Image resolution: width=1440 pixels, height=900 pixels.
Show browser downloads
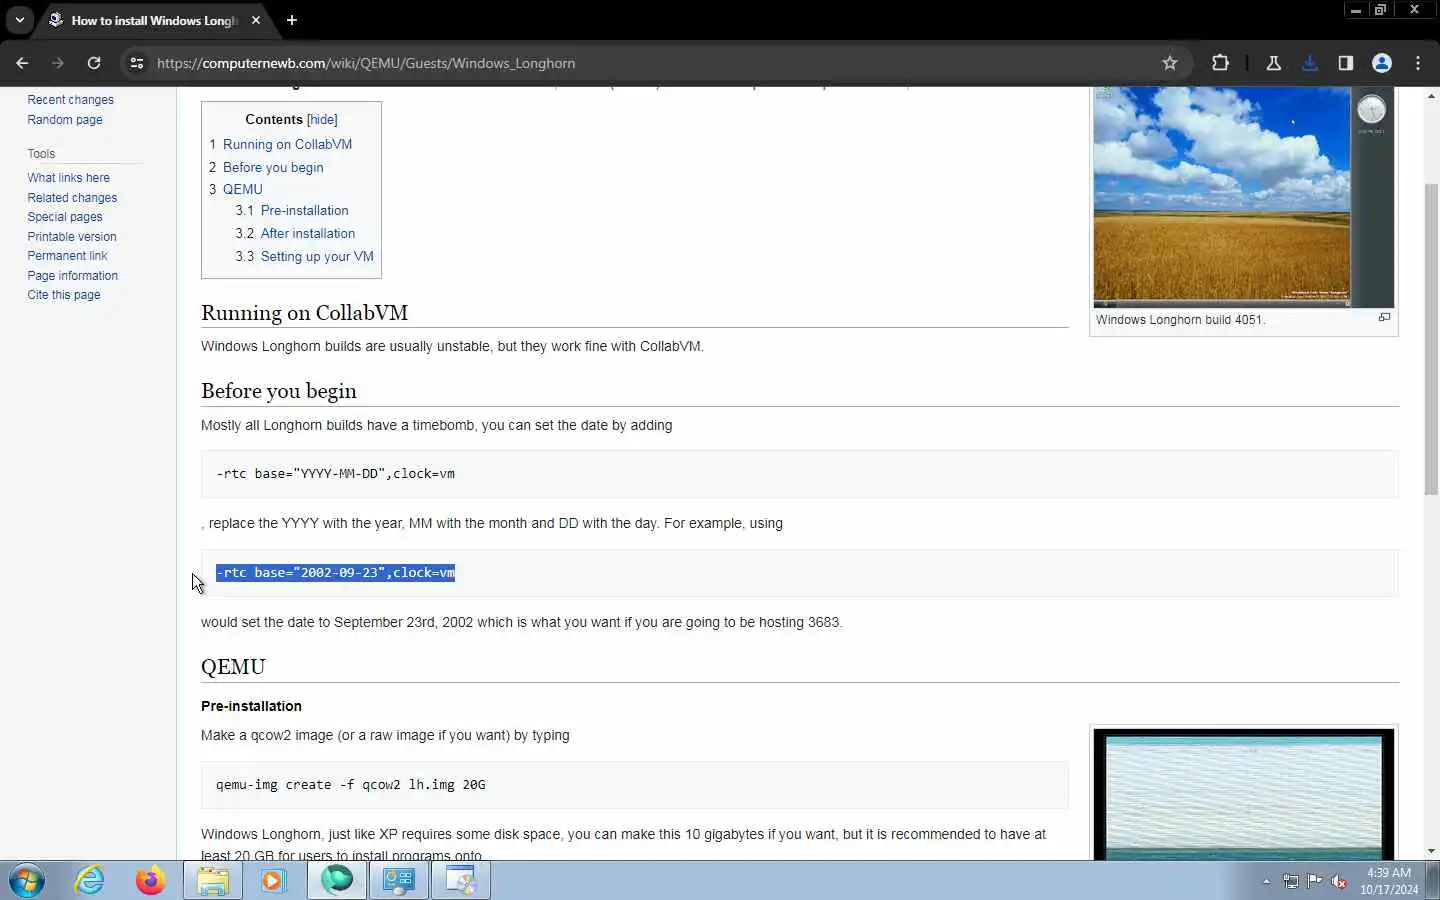(x=1310, y=63)
